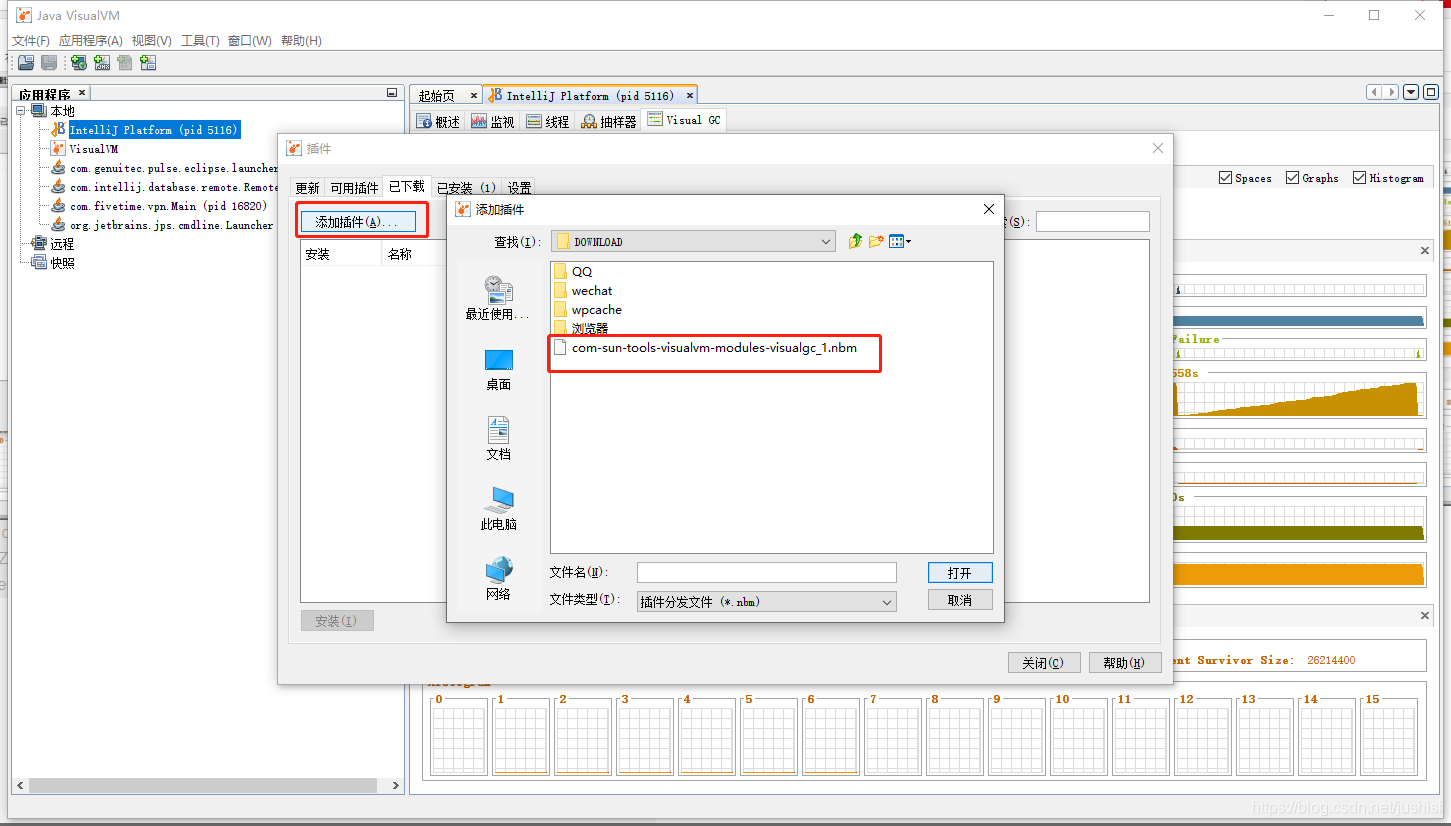Image resolution: width=1451 pixels, height=826 pixels.
Task: Open the 监视 Monitor subtab
Action: click(x=493, y=121)
